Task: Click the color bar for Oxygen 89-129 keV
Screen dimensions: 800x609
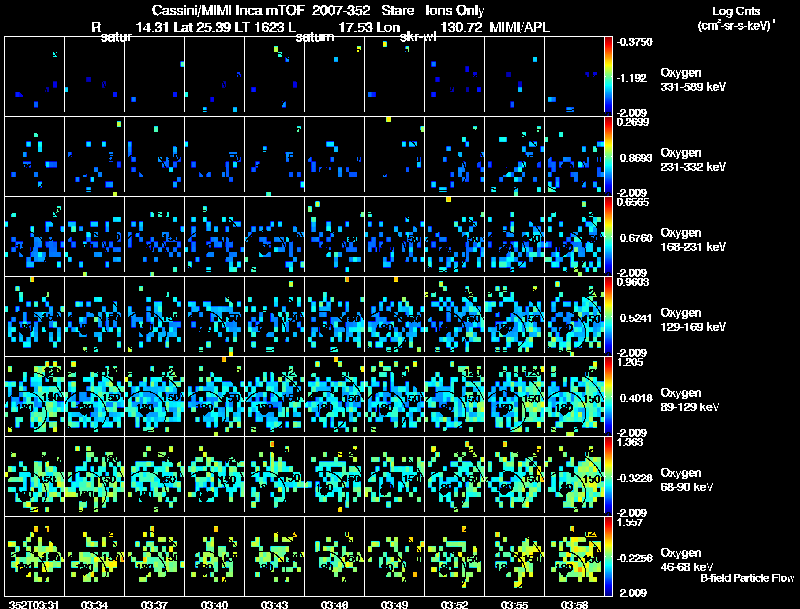Action: [609, 396]
